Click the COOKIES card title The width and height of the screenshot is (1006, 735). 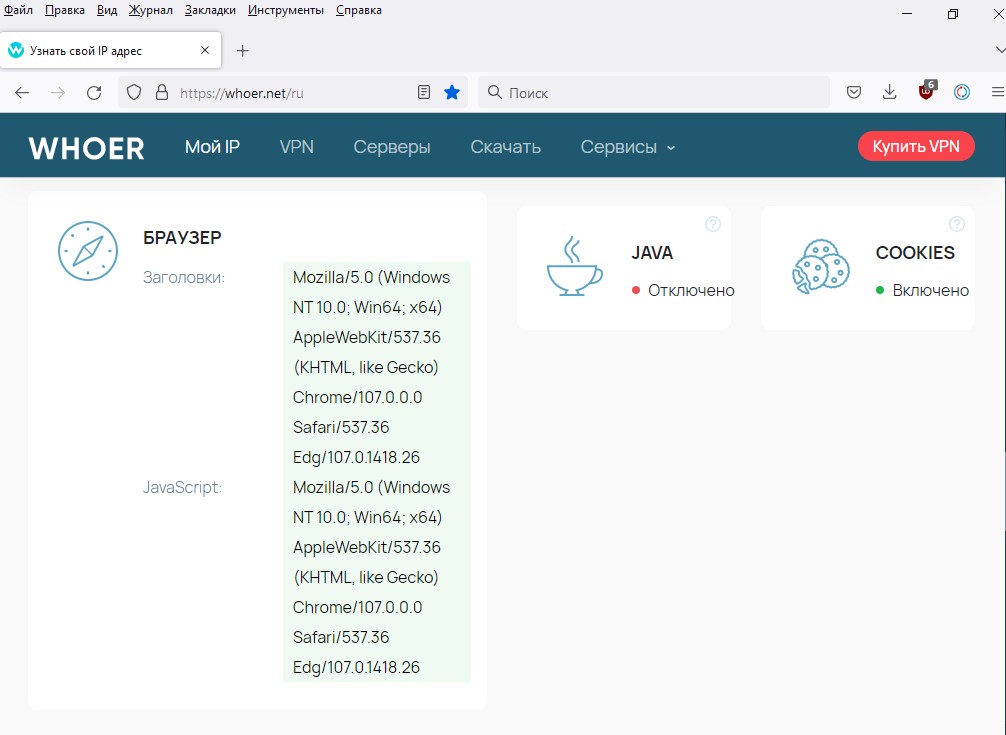(x=915, y=253)
